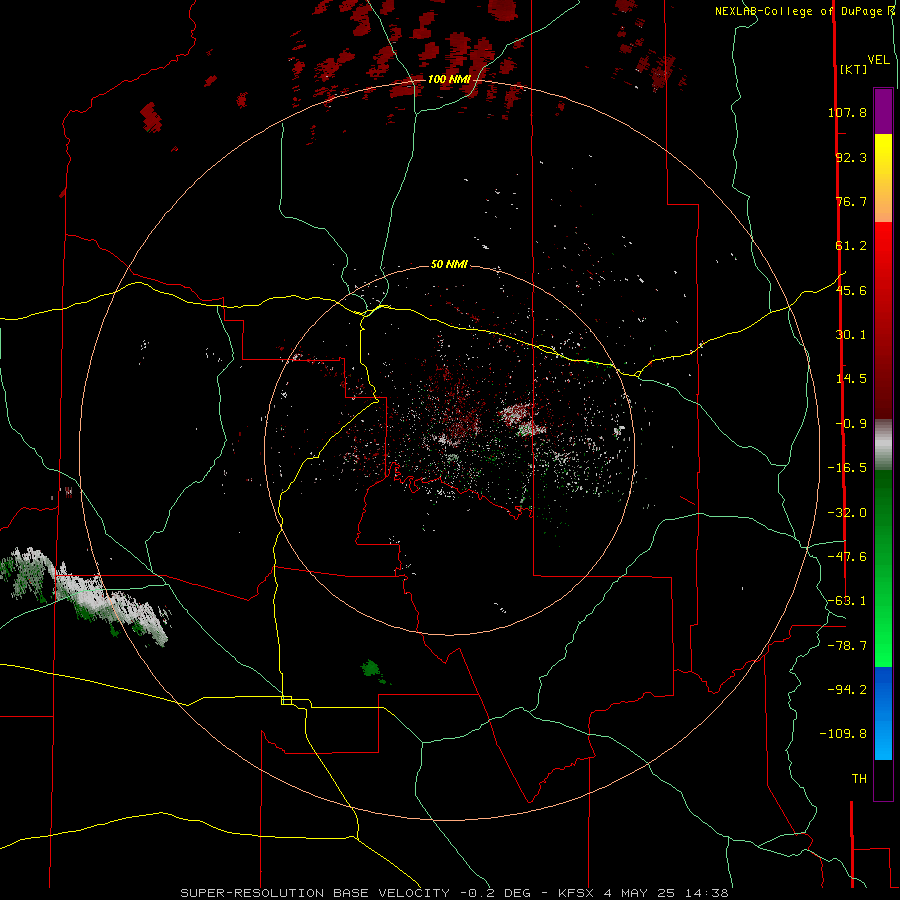Select the 92.3 scale value

851,157
